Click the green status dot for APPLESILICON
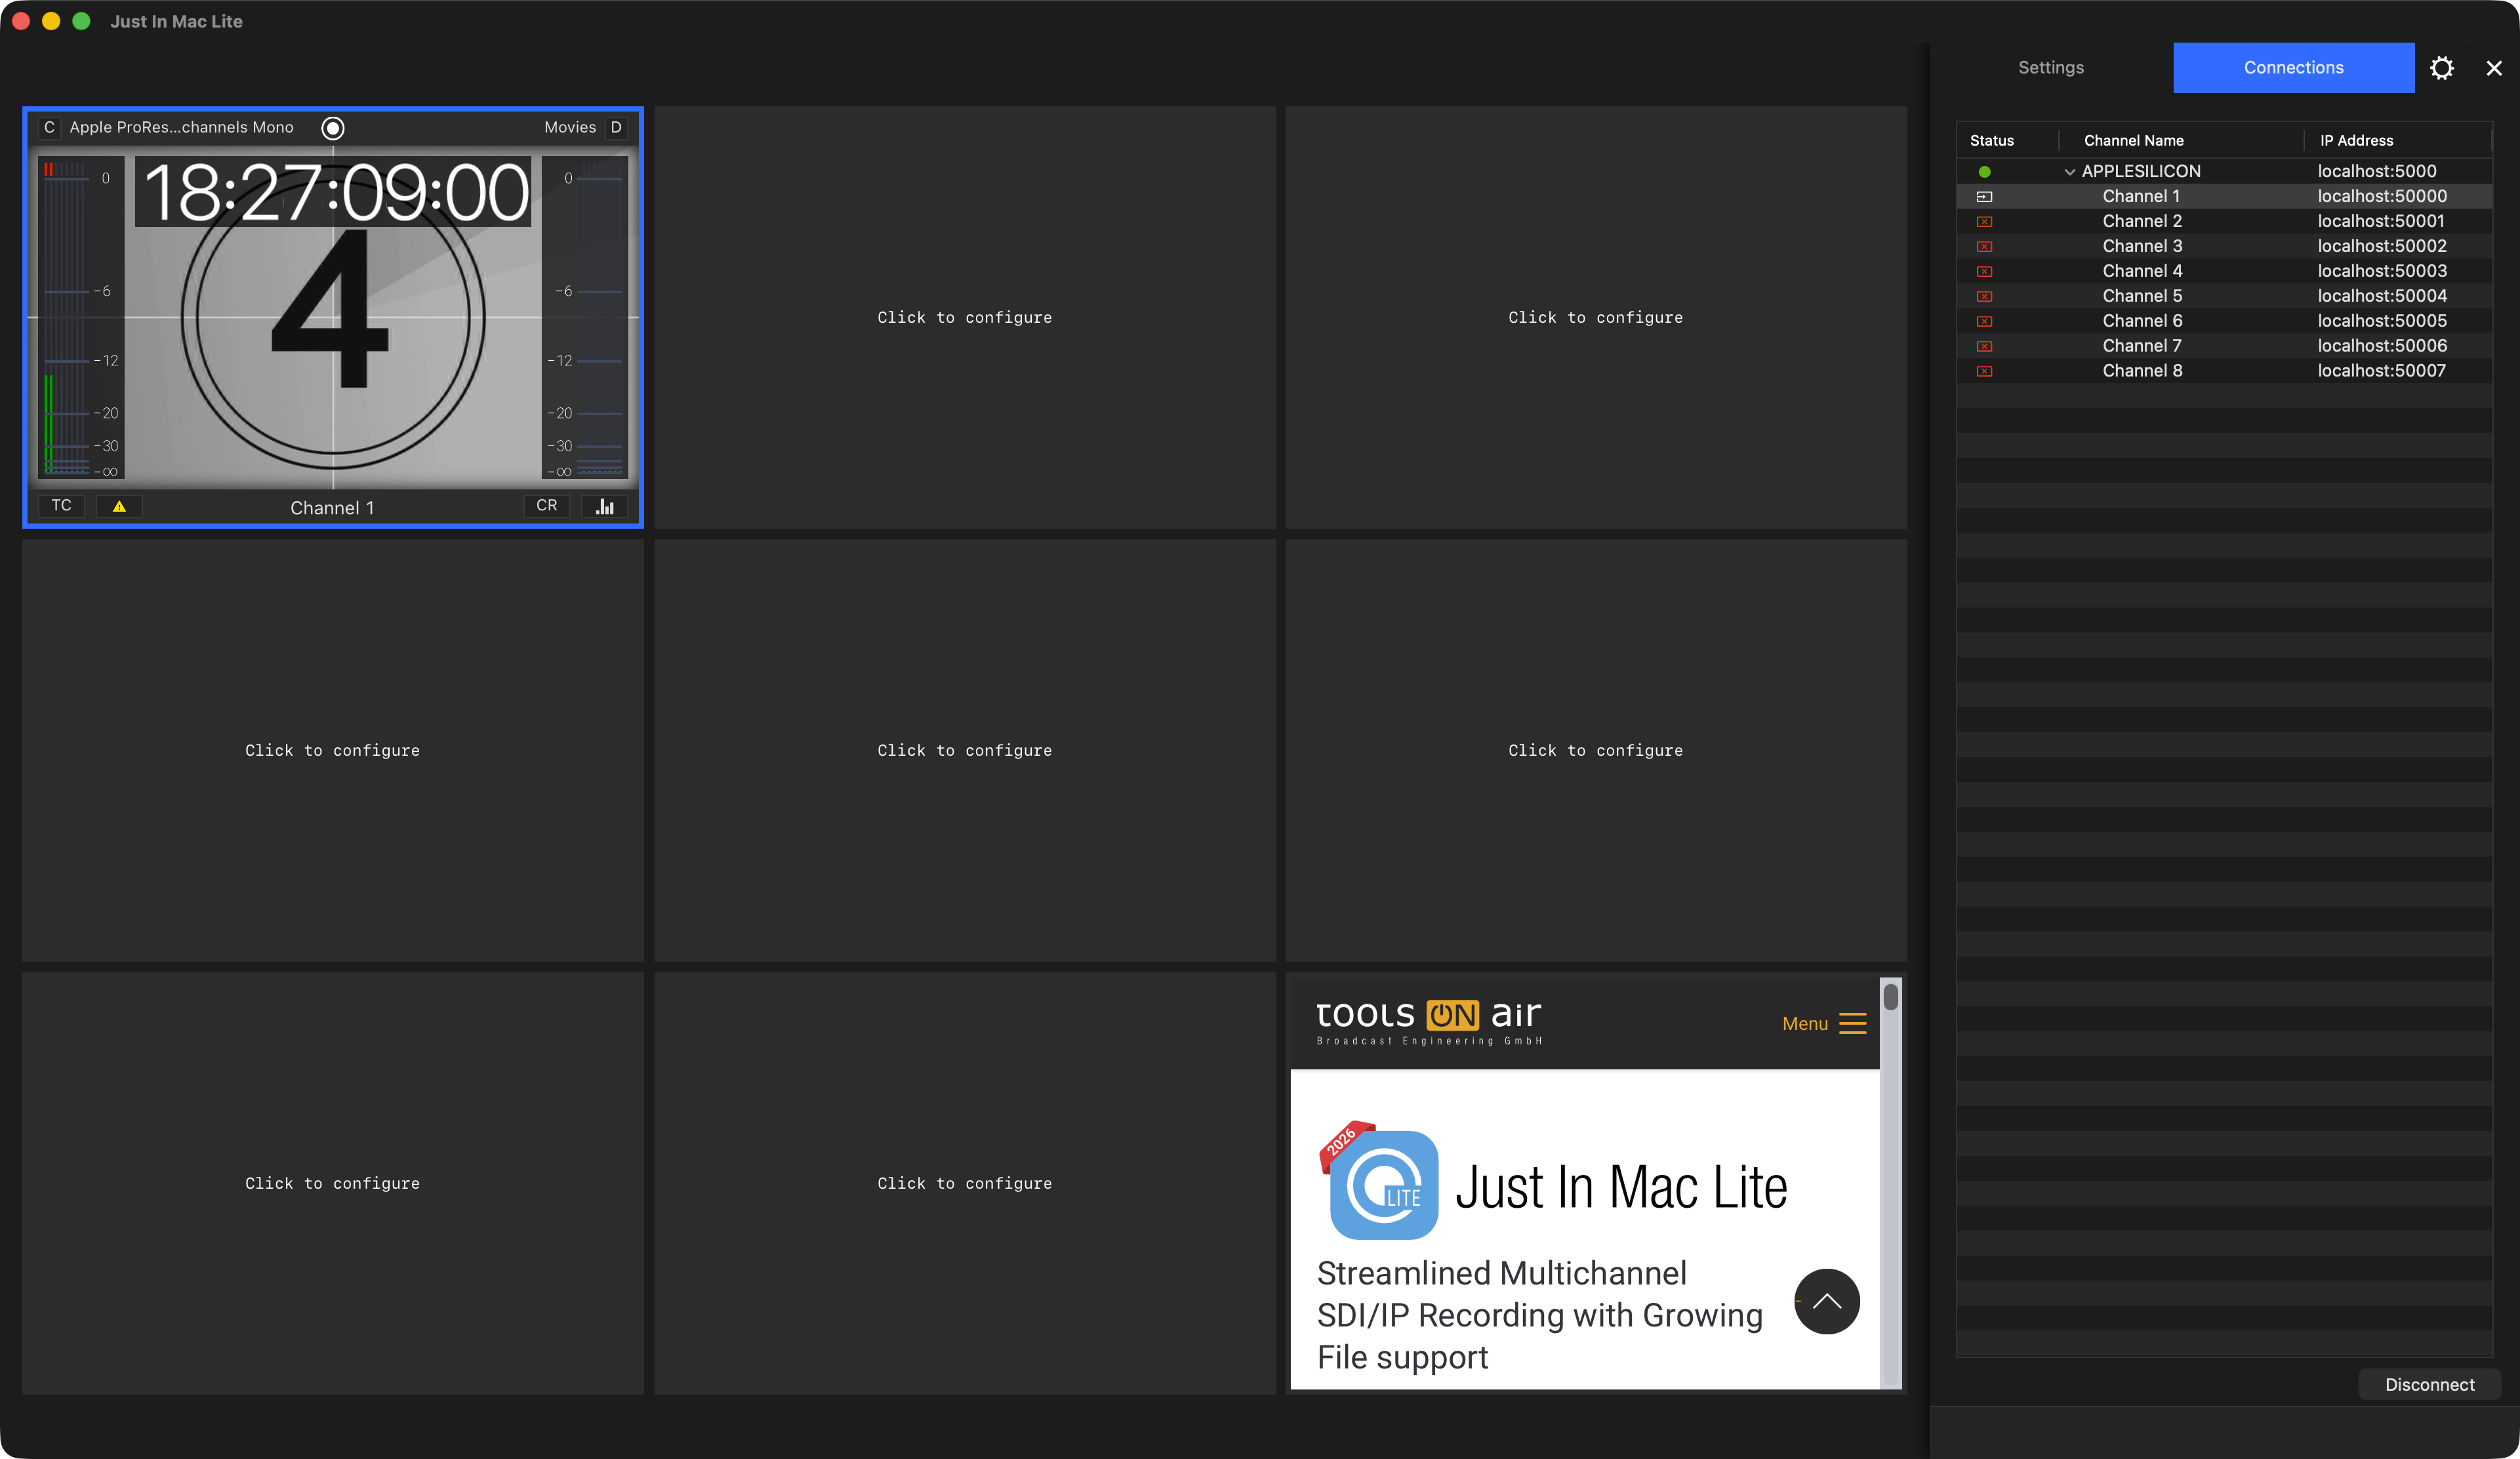The height and width of the screenshot is (1459, 2520). (x=1984, y=172)
